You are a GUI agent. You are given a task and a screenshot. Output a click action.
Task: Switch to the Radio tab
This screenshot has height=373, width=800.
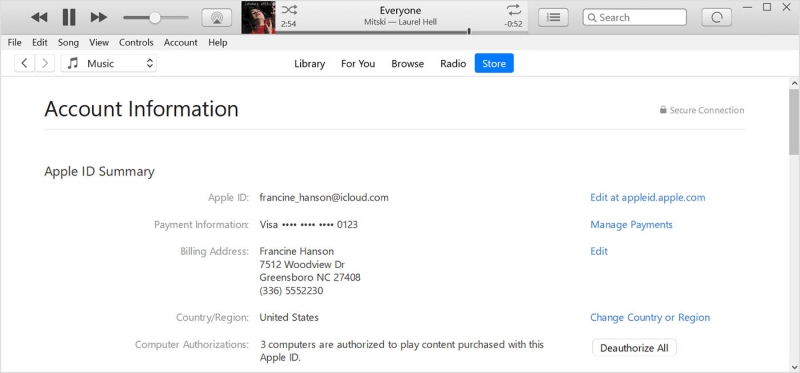[453, 64]
